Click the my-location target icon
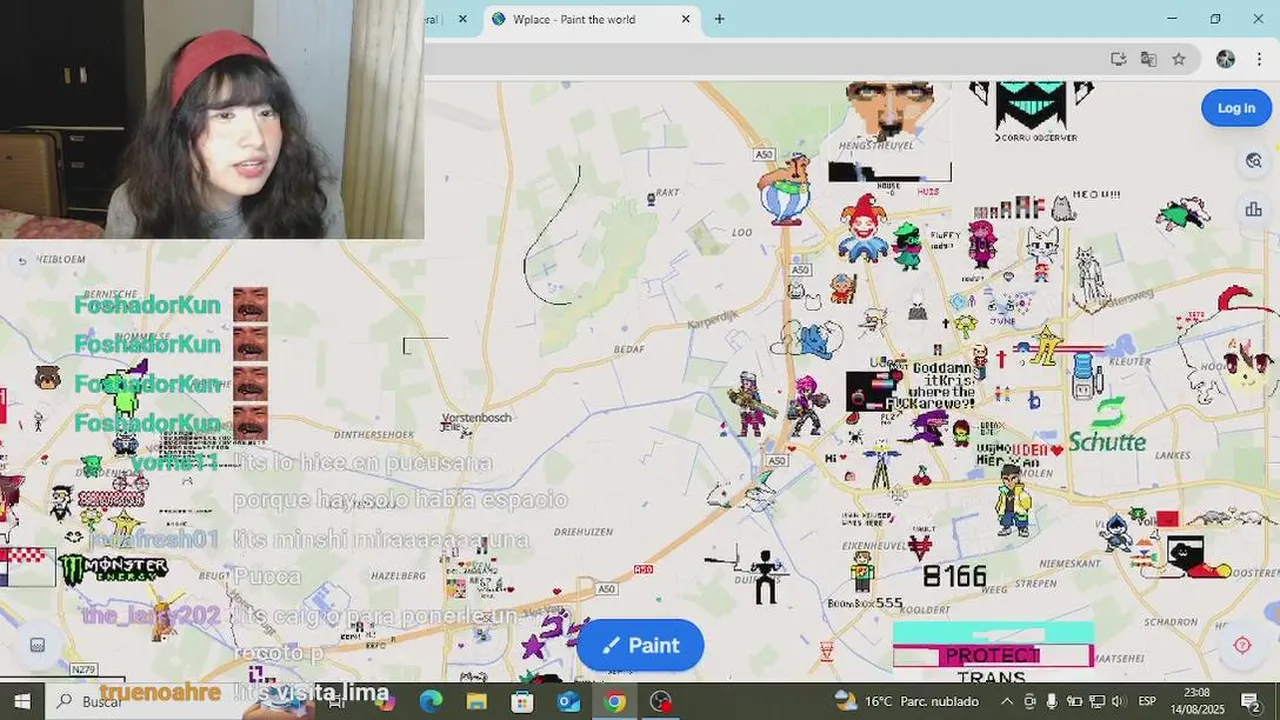Screen dimensions: 1280x720 pyautogui.click(x=1242, y=645)
